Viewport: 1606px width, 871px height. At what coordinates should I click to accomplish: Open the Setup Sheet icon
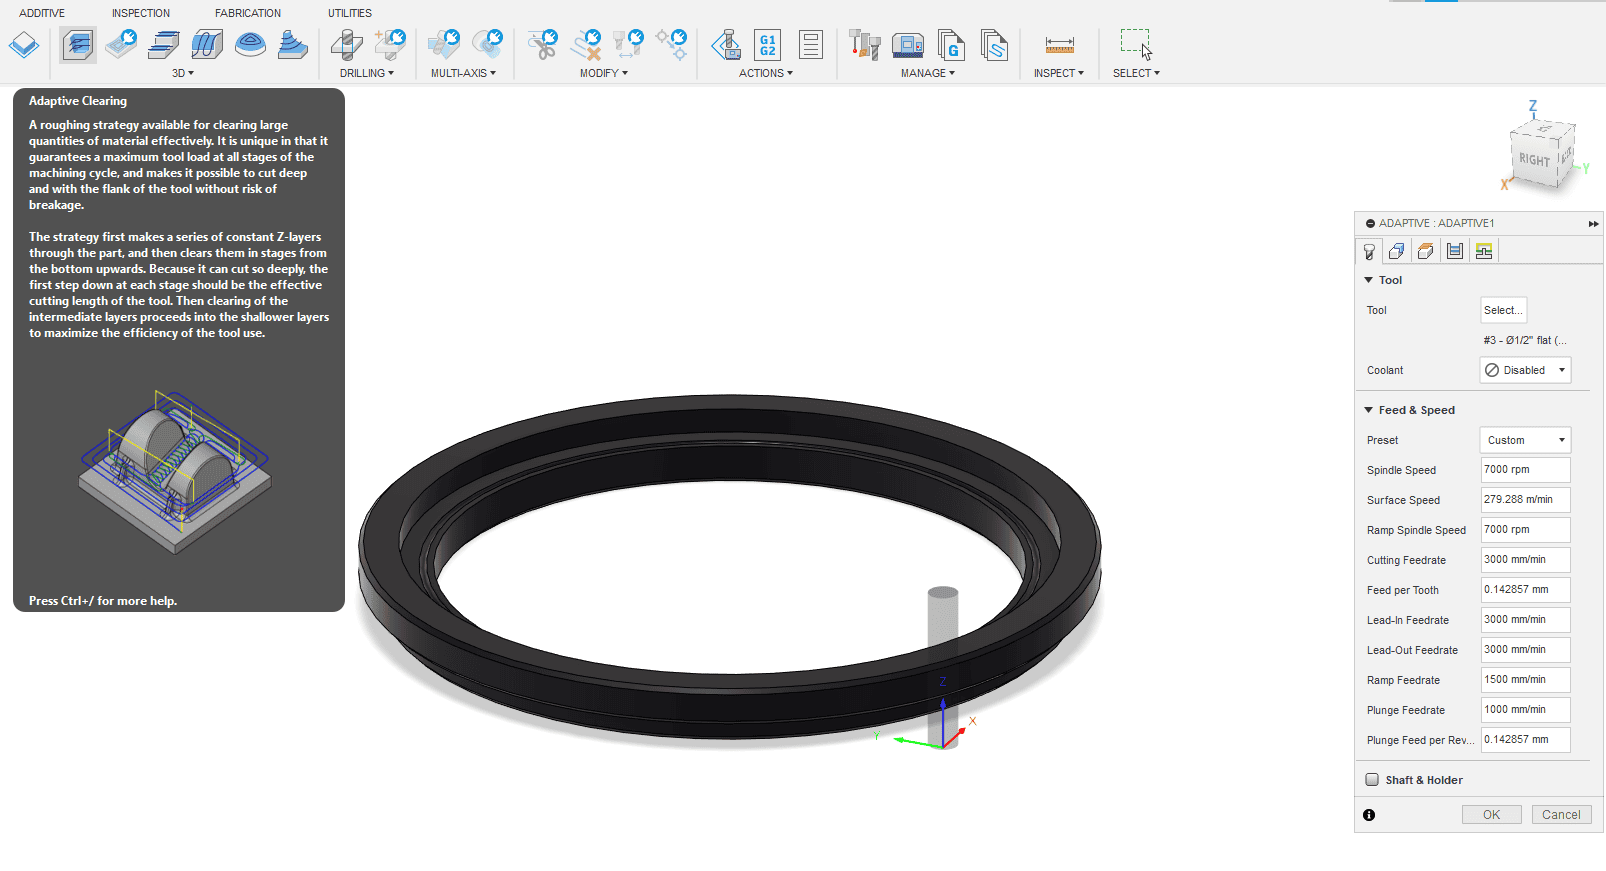point(811,45)
